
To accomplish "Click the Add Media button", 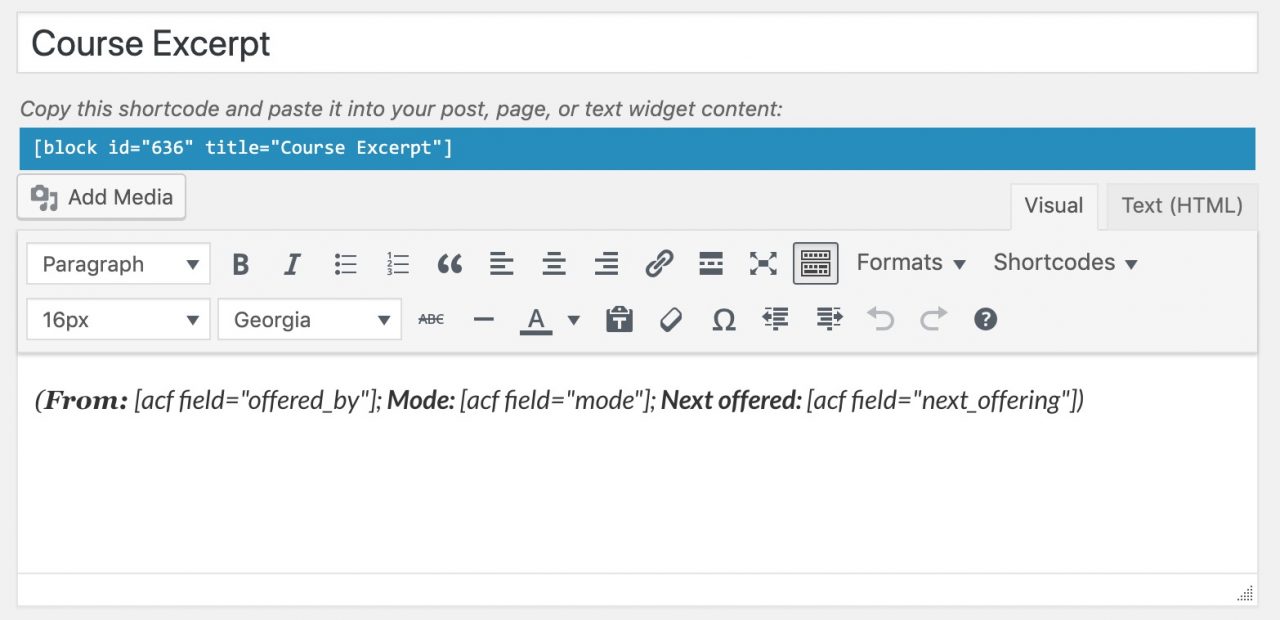I will [x=101, y=197].
